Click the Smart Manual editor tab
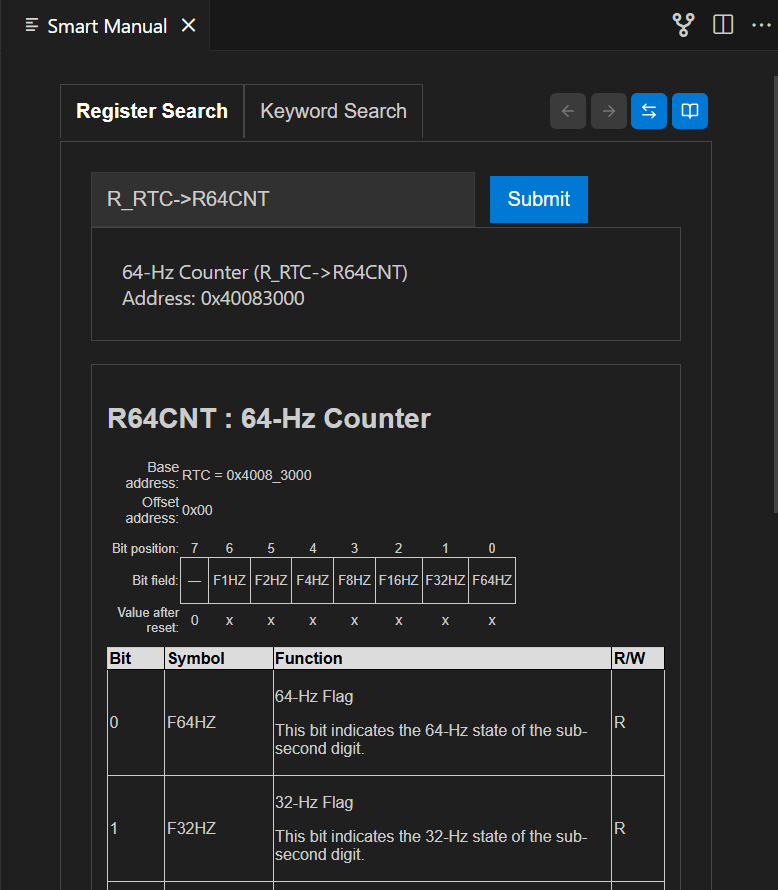 108,25
